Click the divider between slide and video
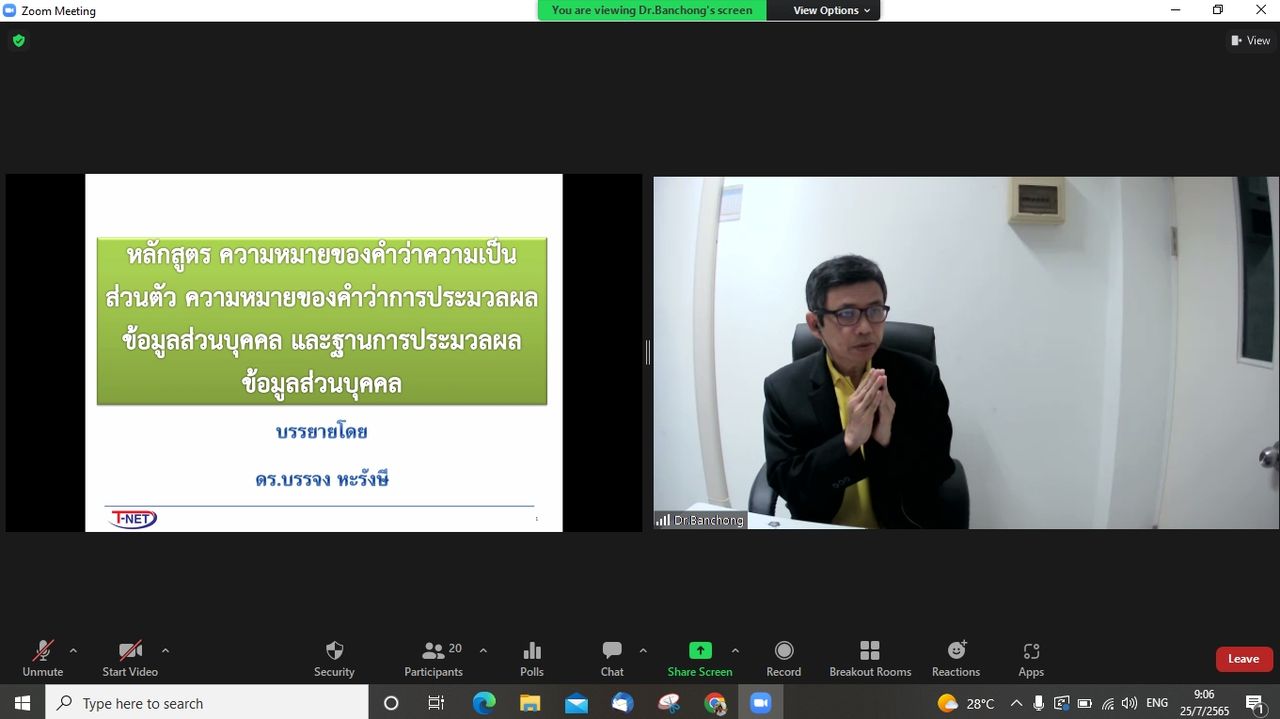This screenshot has width=1280, height=719. [647, 352]
